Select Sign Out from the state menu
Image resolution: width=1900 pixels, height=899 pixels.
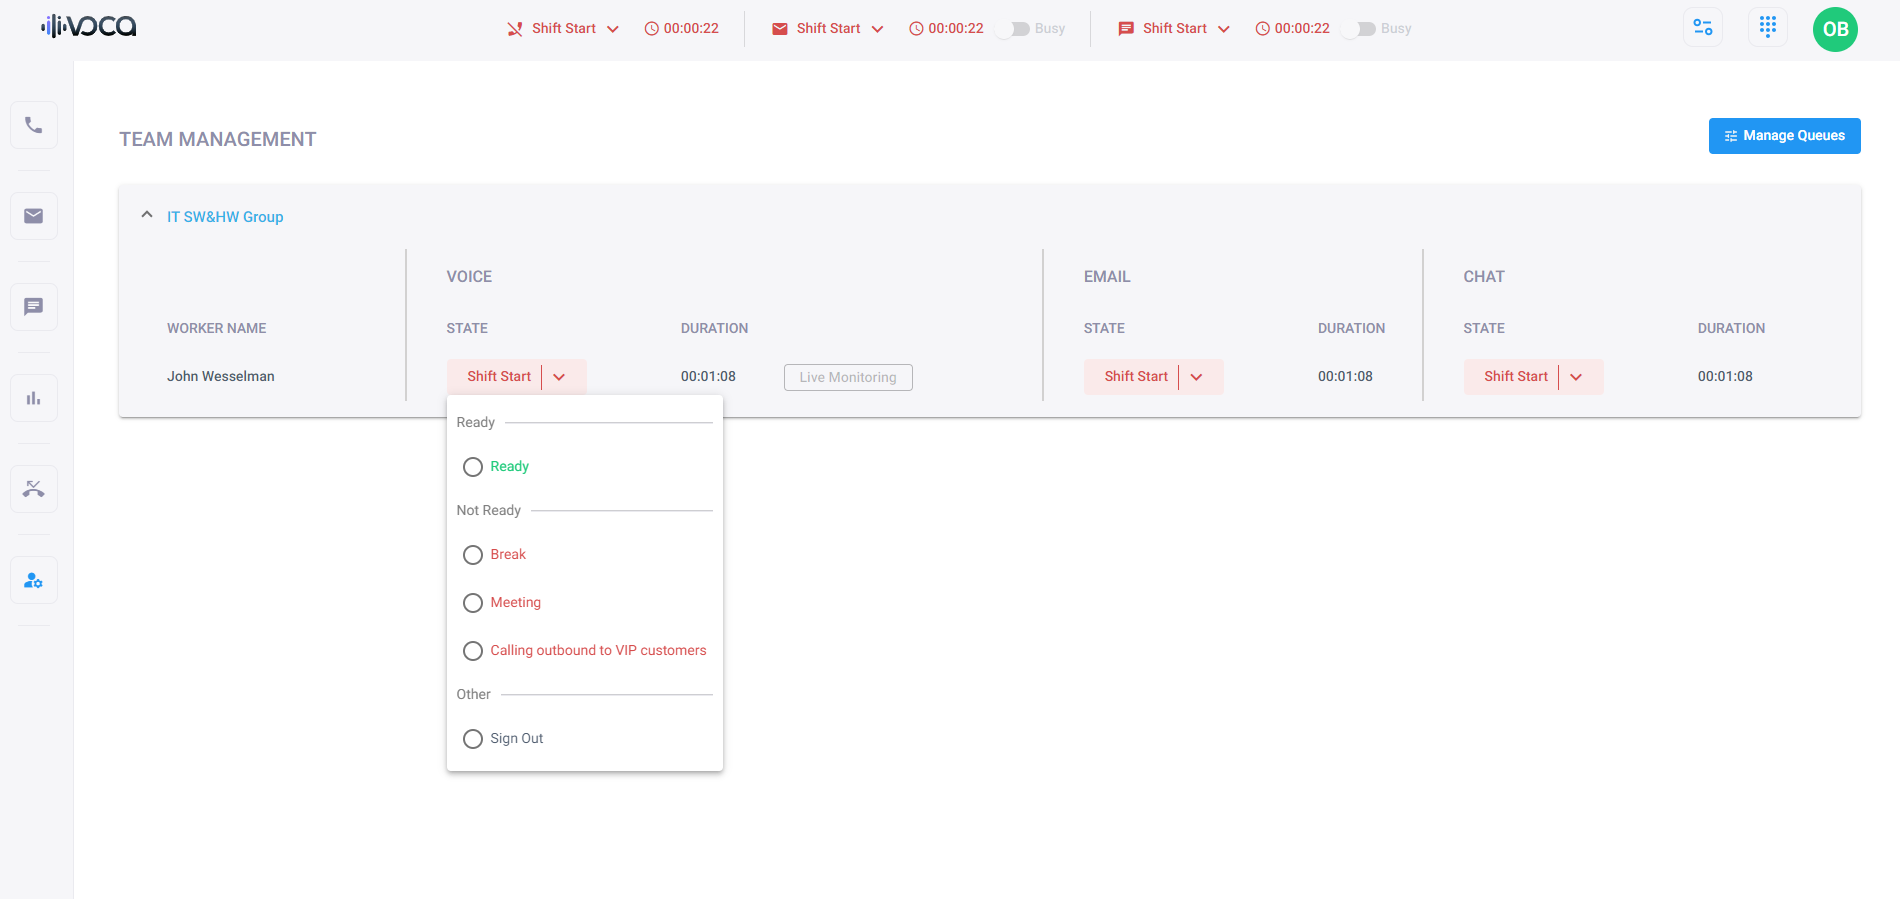pos(473,739)
